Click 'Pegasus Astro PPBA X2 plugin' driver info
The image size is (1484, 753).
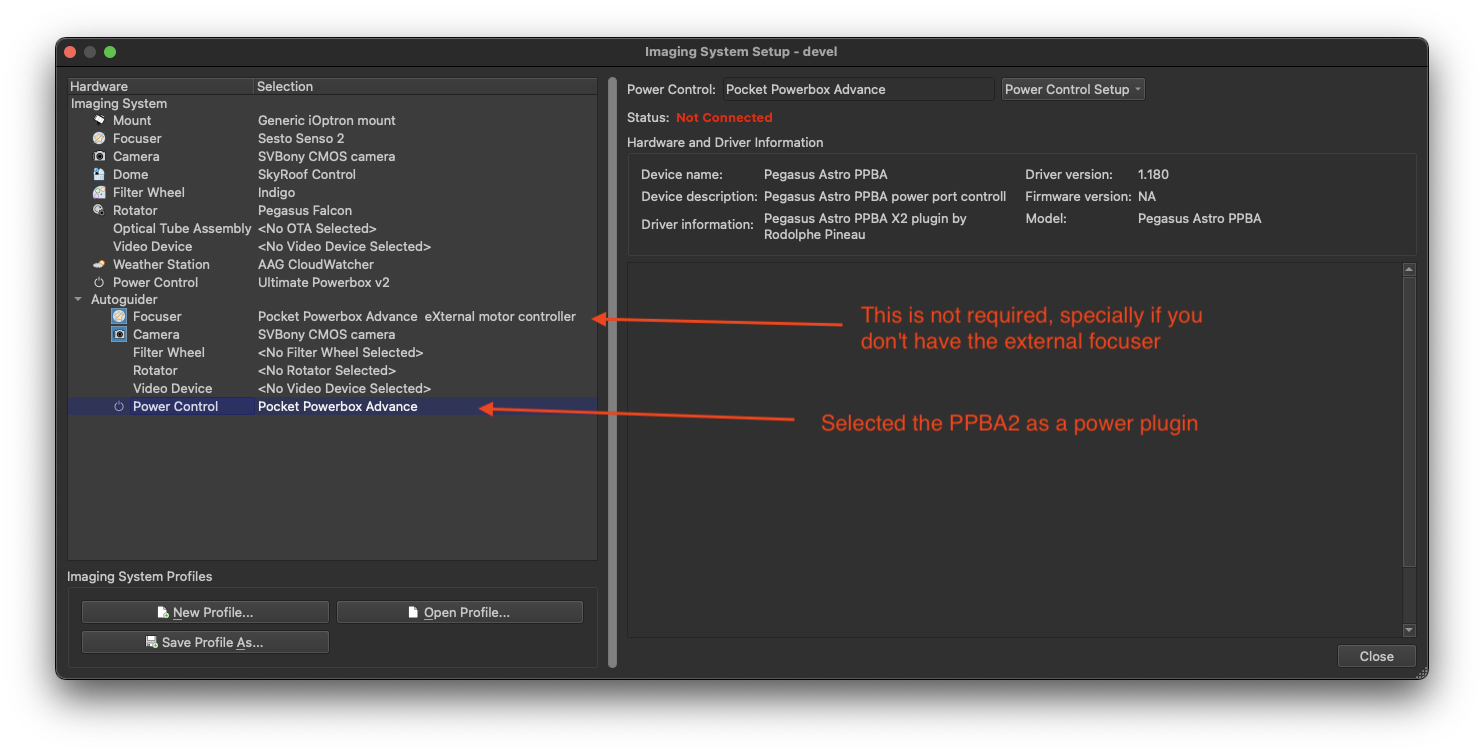(x=865, y=226)
